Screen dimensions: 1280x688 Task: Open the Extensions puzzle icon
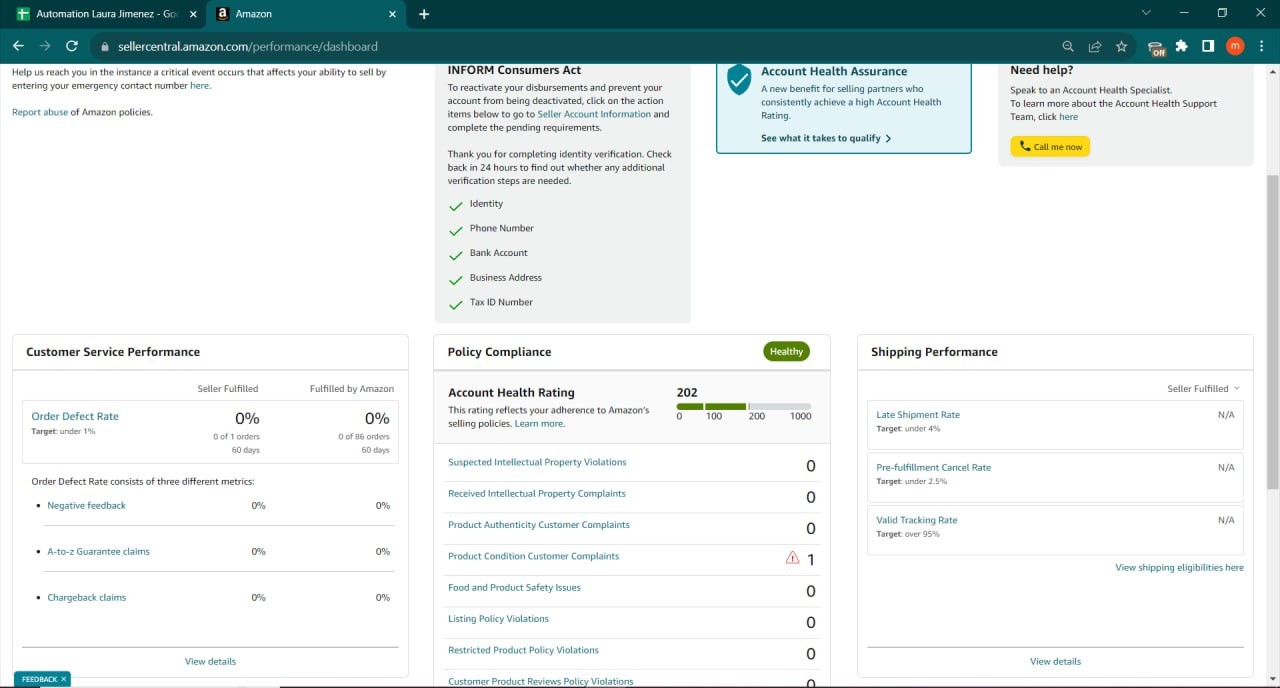tap(1182, 46)
